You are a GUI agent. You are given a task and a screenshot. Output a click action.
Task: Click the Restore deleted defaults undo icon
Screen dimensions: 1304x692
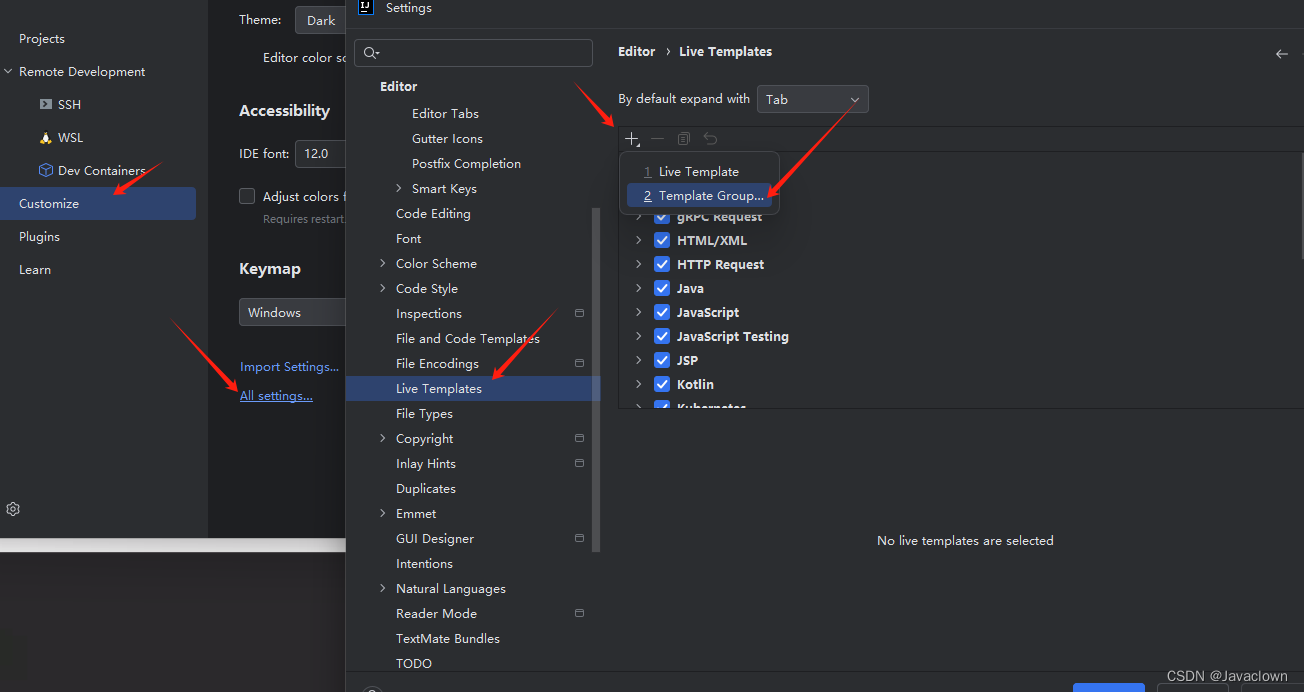click(708, 138)
